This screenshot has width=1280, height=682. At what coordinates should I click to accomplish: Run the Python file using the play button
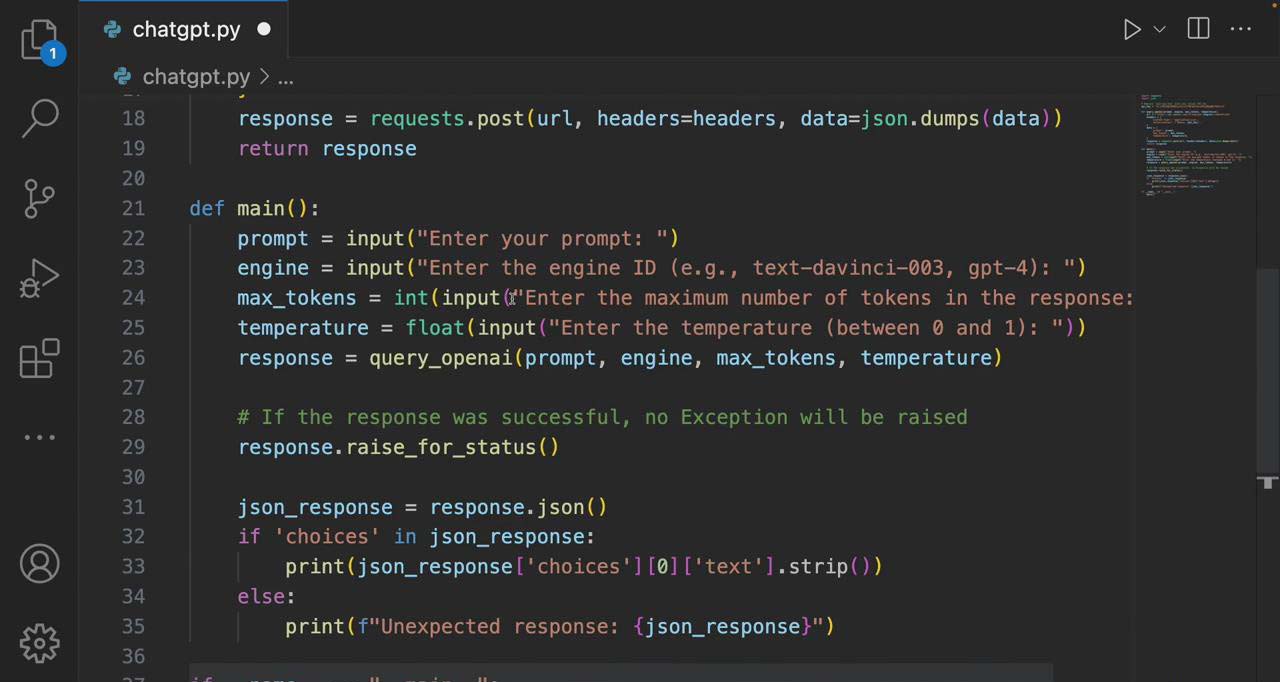(1132, 29)
